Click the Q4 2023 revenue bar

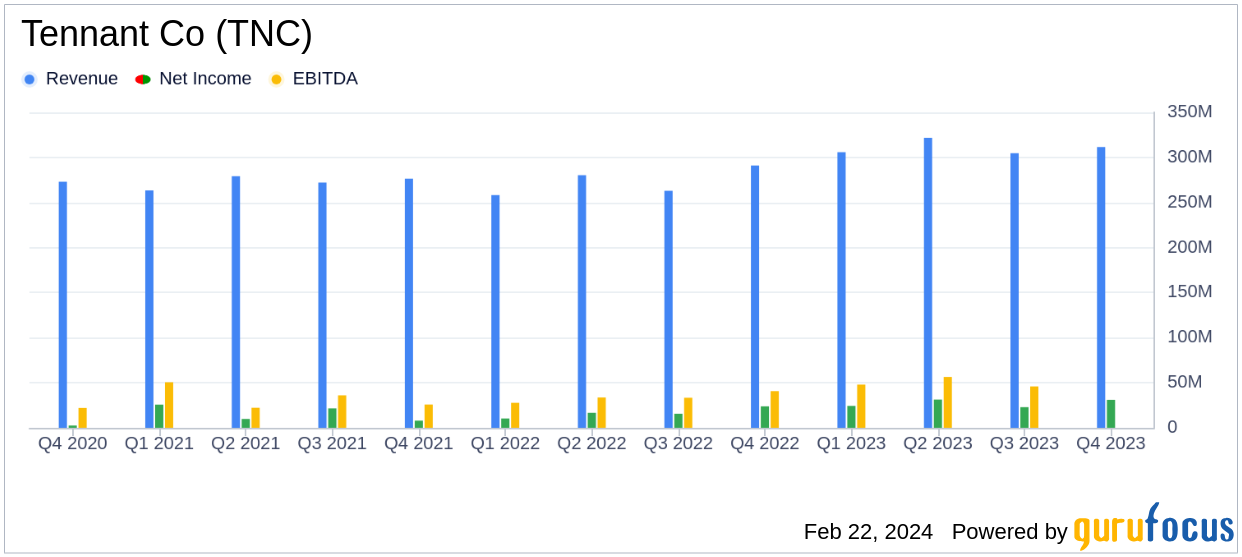pos(1101,288)
